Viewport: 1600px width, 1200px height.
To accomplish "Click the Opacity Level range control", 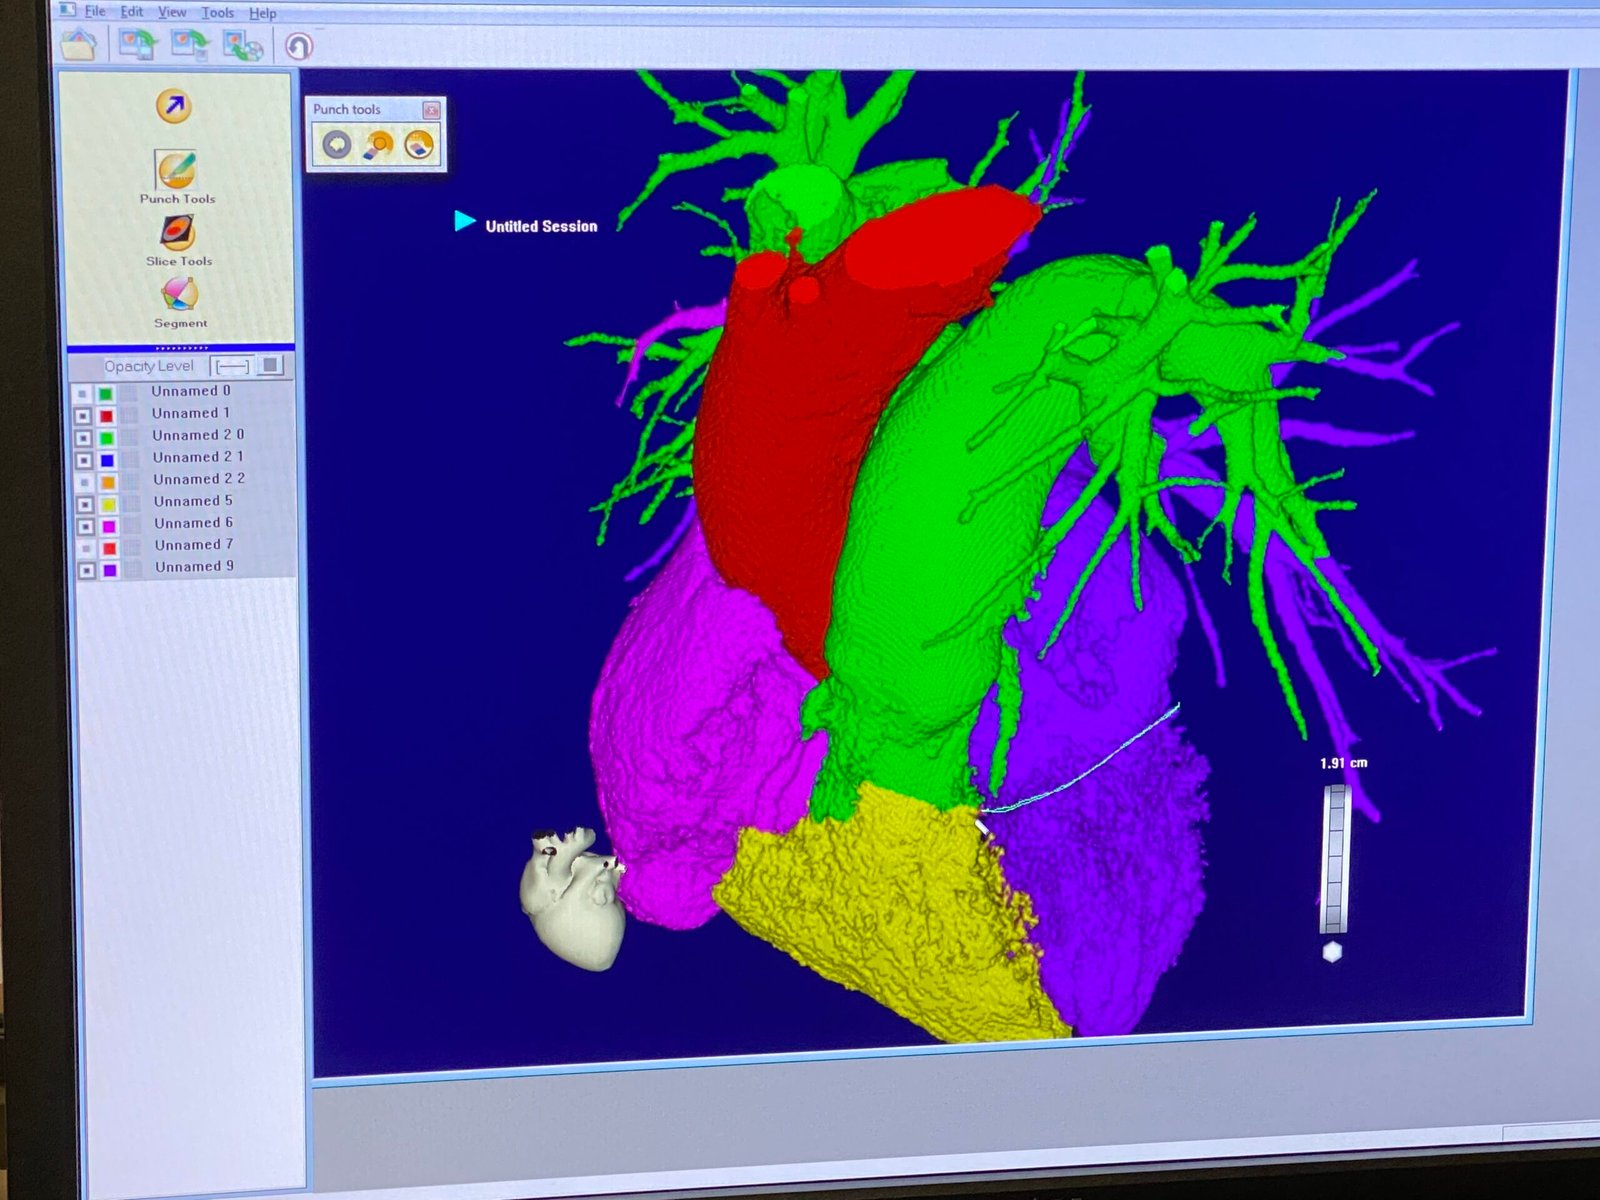I will (232, 366).
